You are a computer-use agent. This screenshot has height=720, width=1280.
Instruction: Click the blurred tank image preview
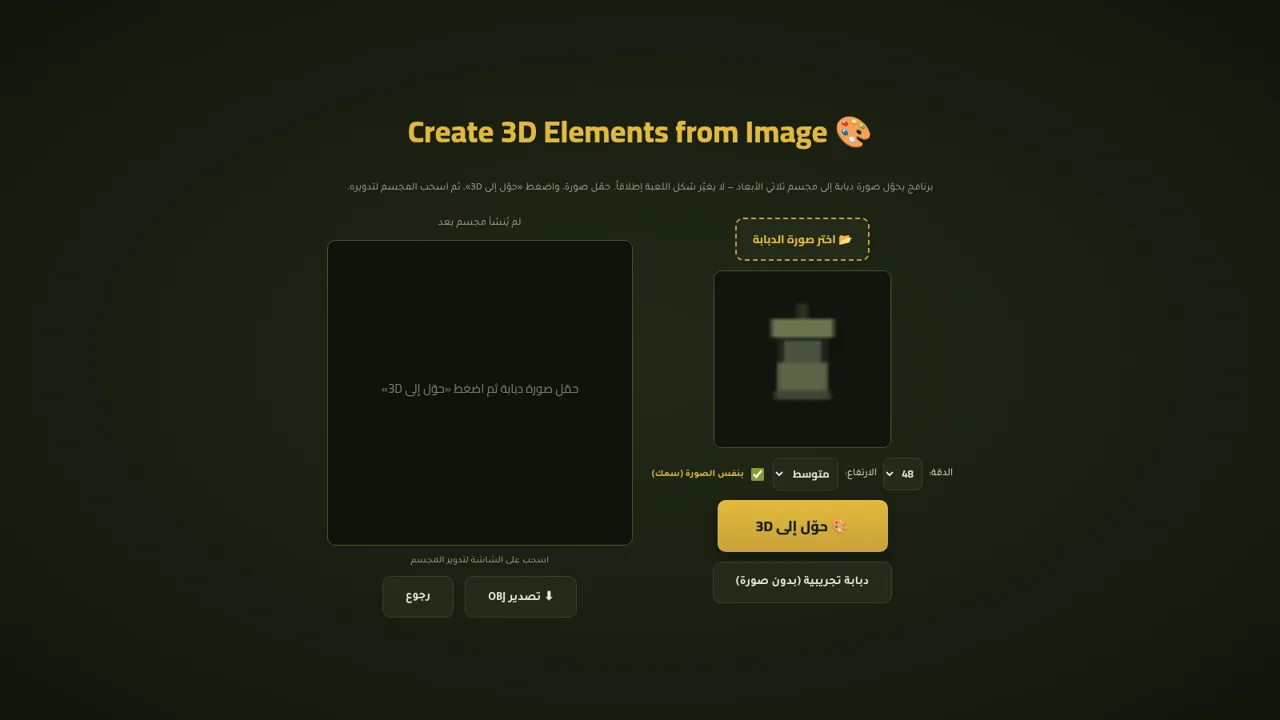point(802,359)
